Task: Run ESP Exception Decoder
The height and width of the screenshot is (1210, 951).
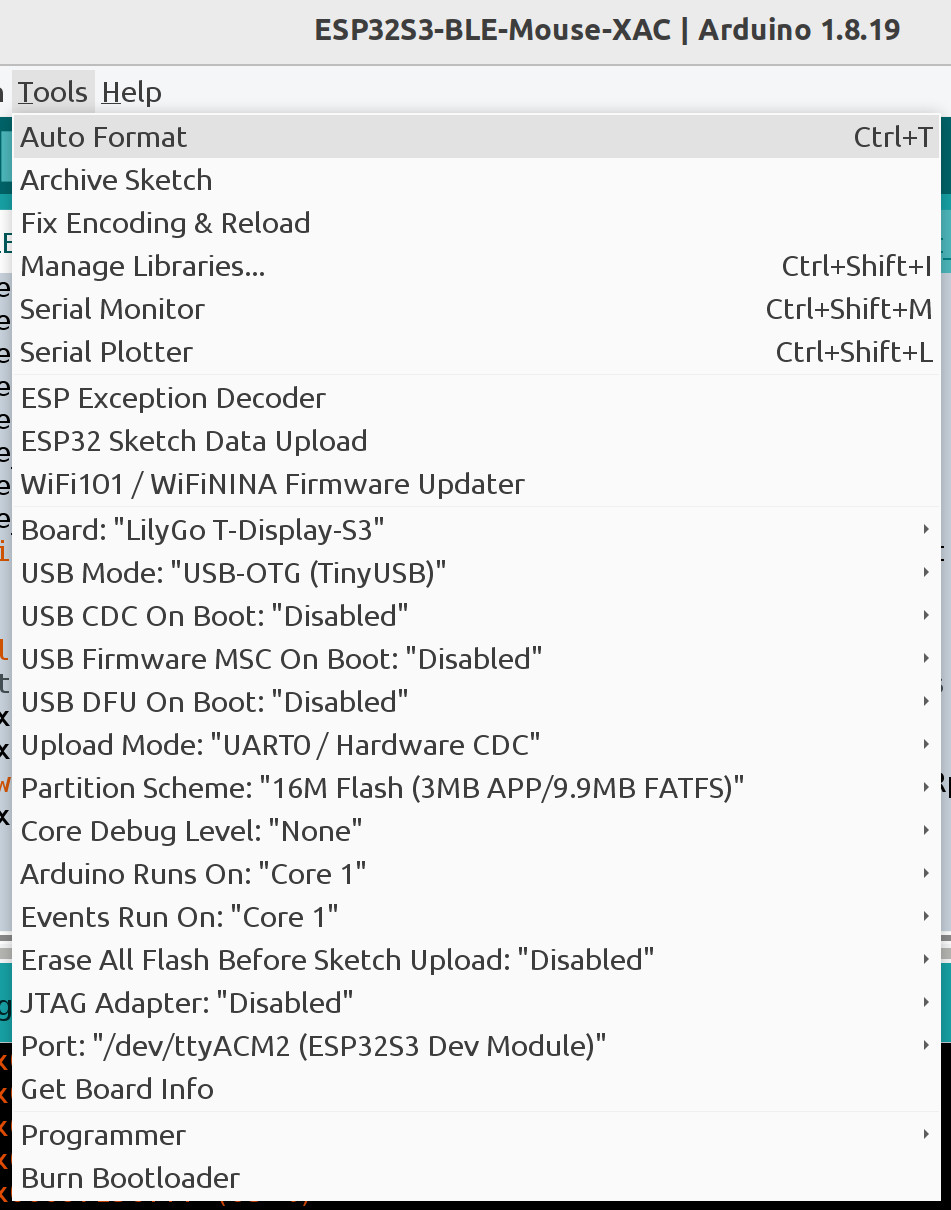Action: [x=476, y=398]
